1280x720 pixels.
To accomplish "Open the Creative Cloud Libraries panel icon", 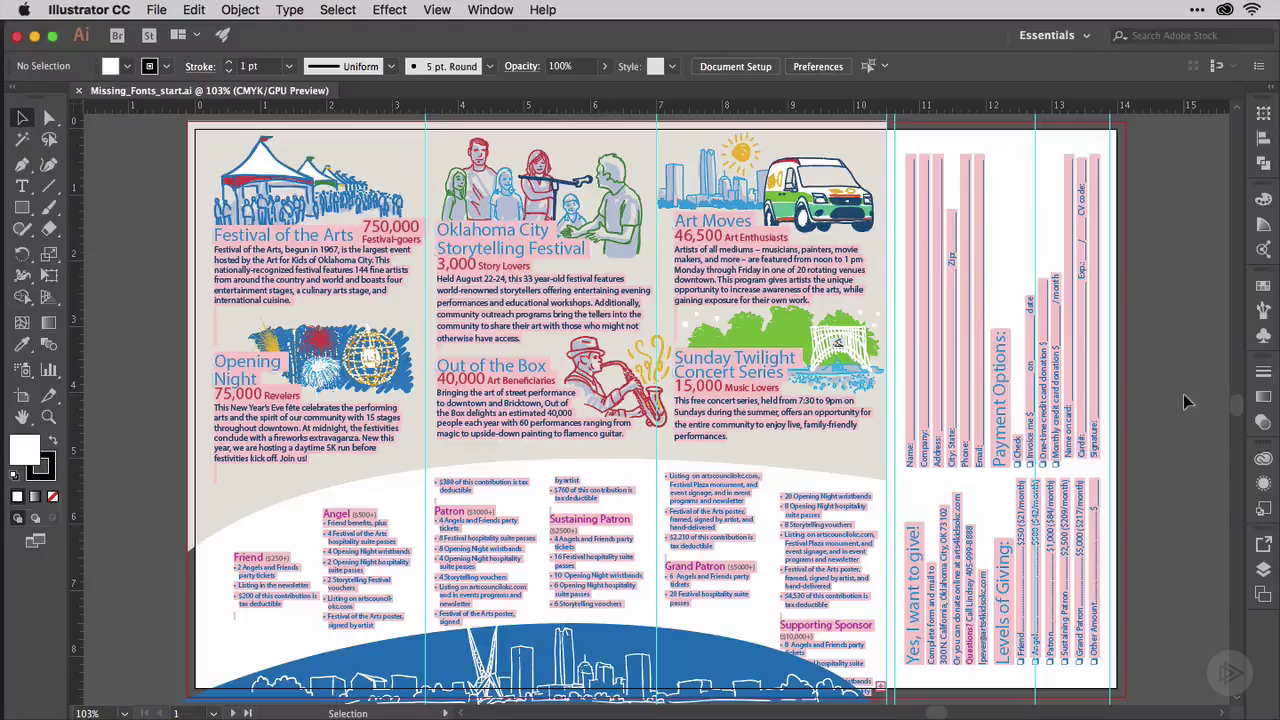I will tap(1263, 459).
